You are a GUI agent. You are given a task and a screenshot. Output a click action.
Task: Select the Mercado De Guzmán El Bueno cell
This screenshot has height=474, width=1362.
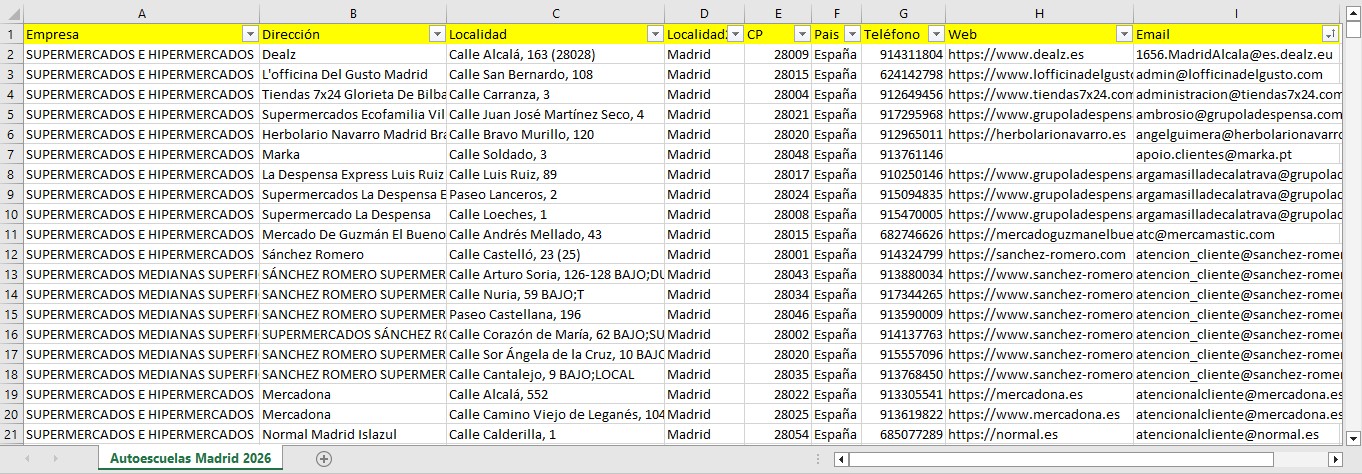click(353, 234)
